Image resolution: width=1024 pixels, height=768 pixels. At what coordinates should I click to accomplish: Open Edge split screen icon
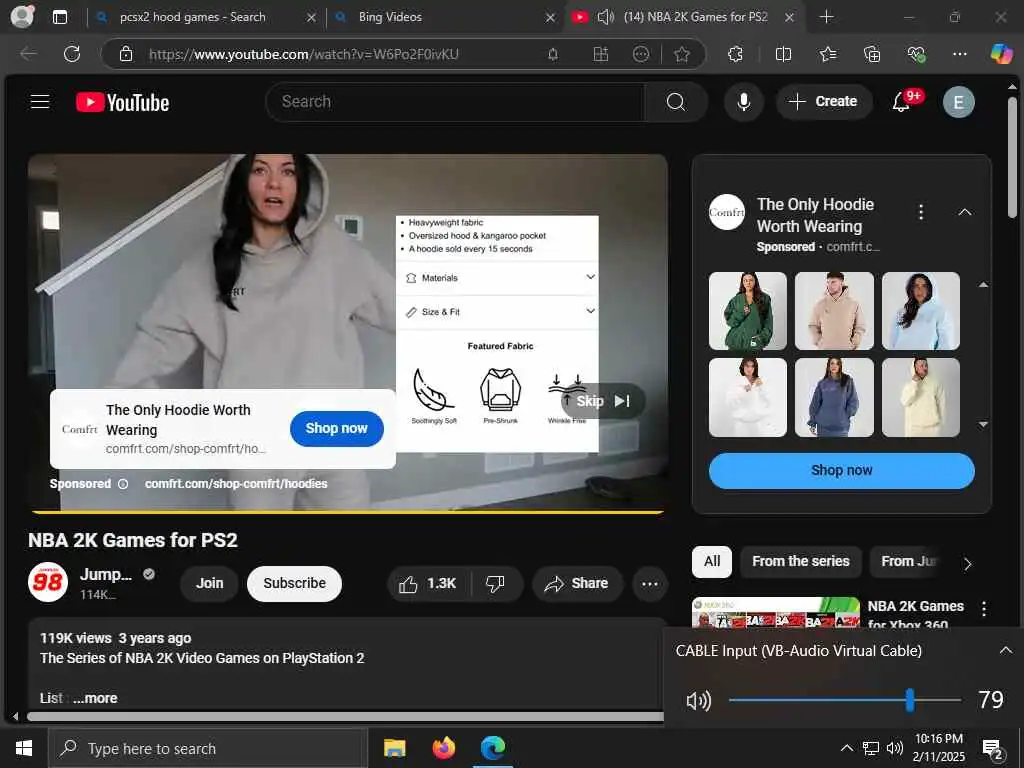(x=783, y=54)
